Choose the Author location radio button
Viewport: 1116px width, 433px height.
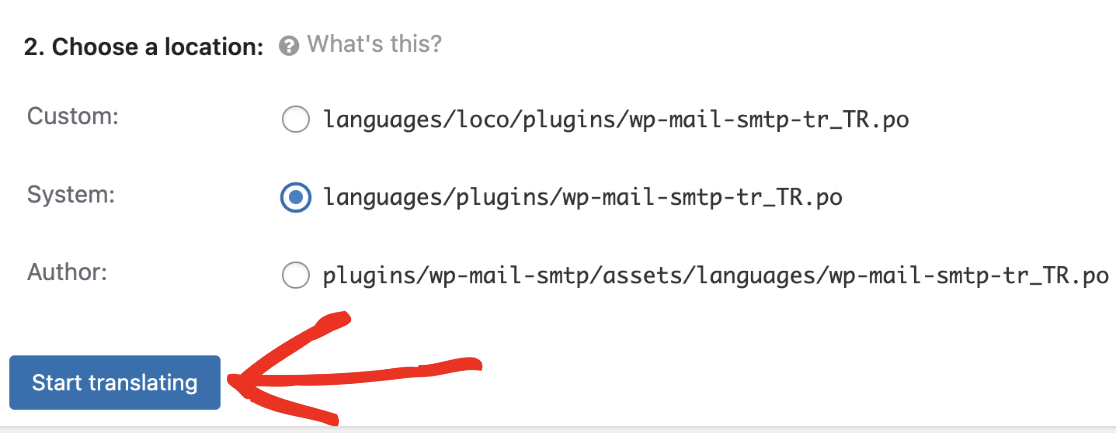coord(295,275)
